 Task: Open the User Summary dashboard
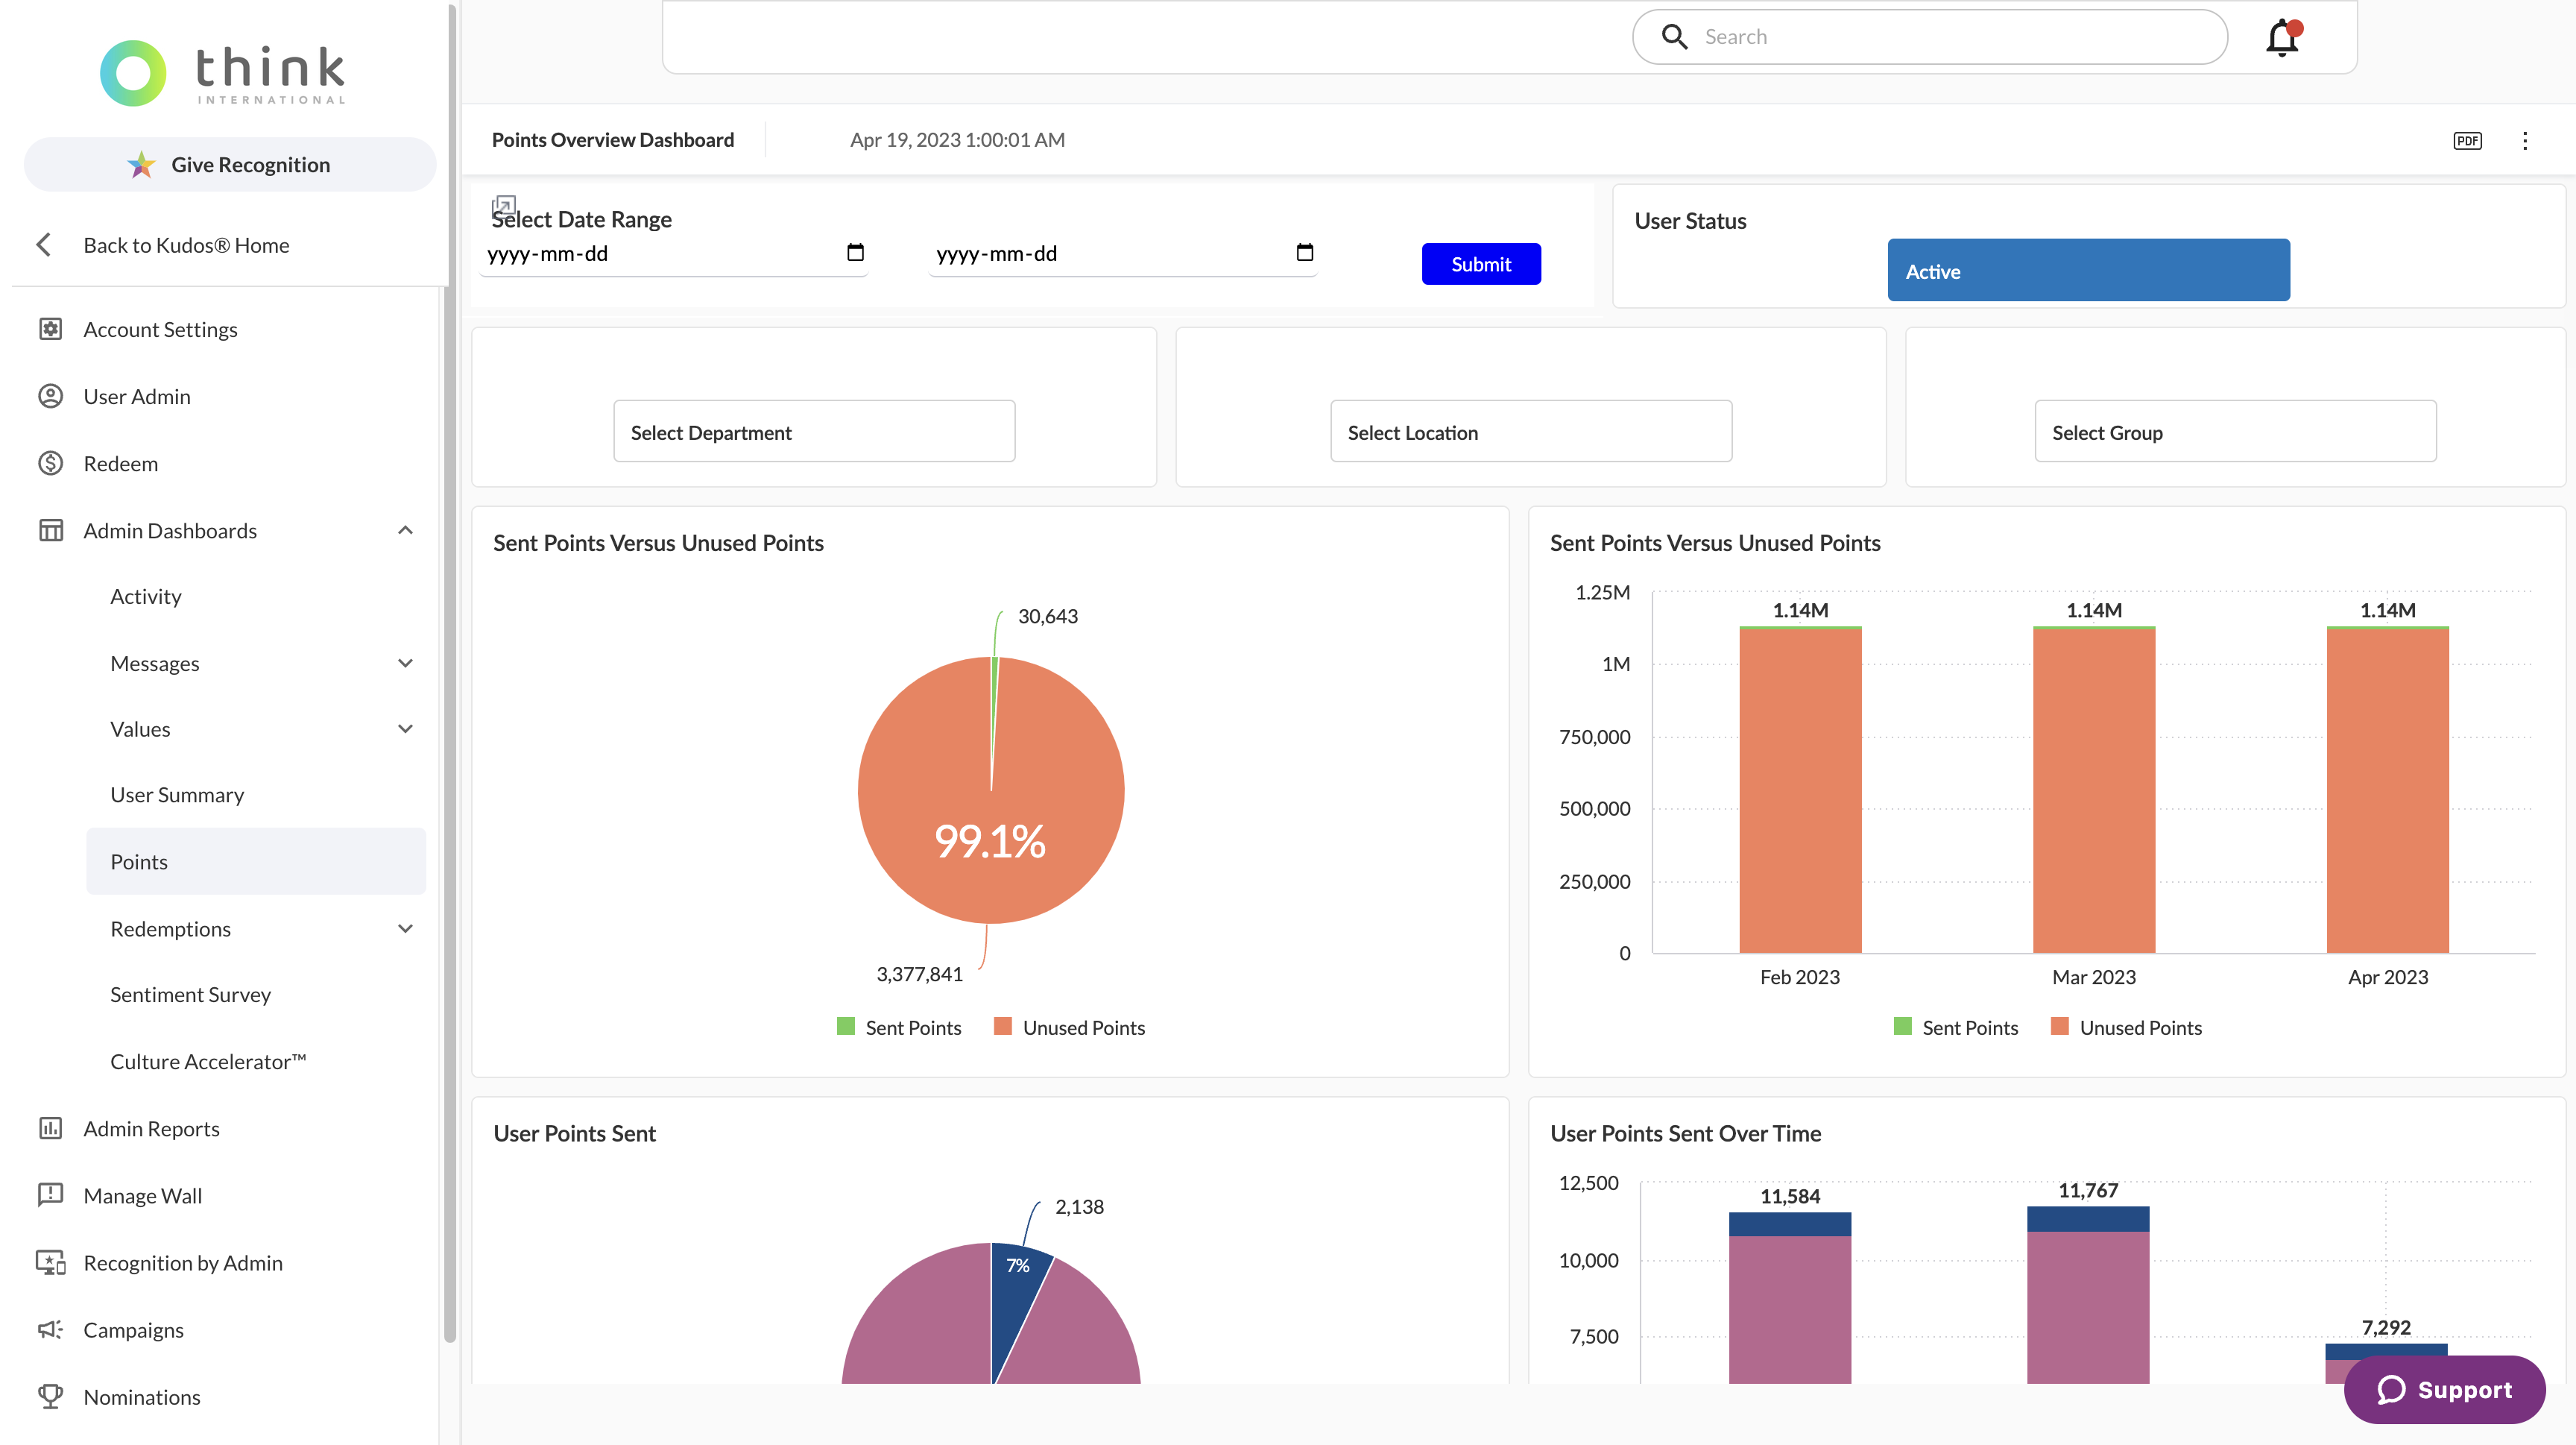(x=177, y=794)
